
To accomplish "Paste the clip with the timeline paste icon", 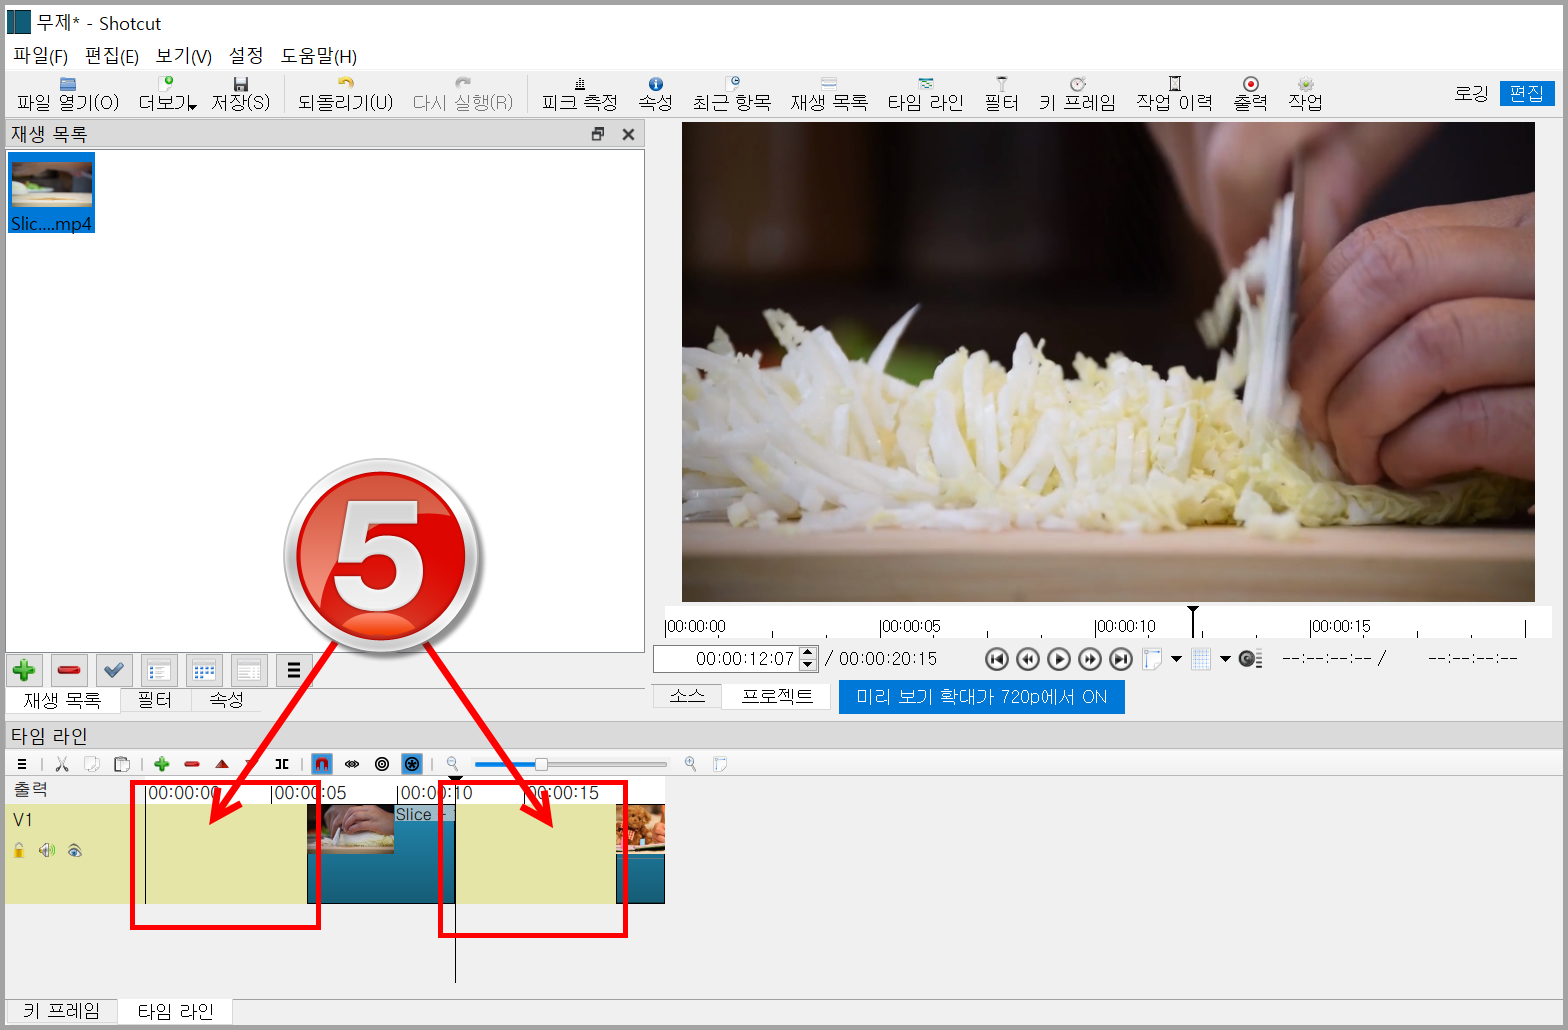I will (x=122, y=764).
